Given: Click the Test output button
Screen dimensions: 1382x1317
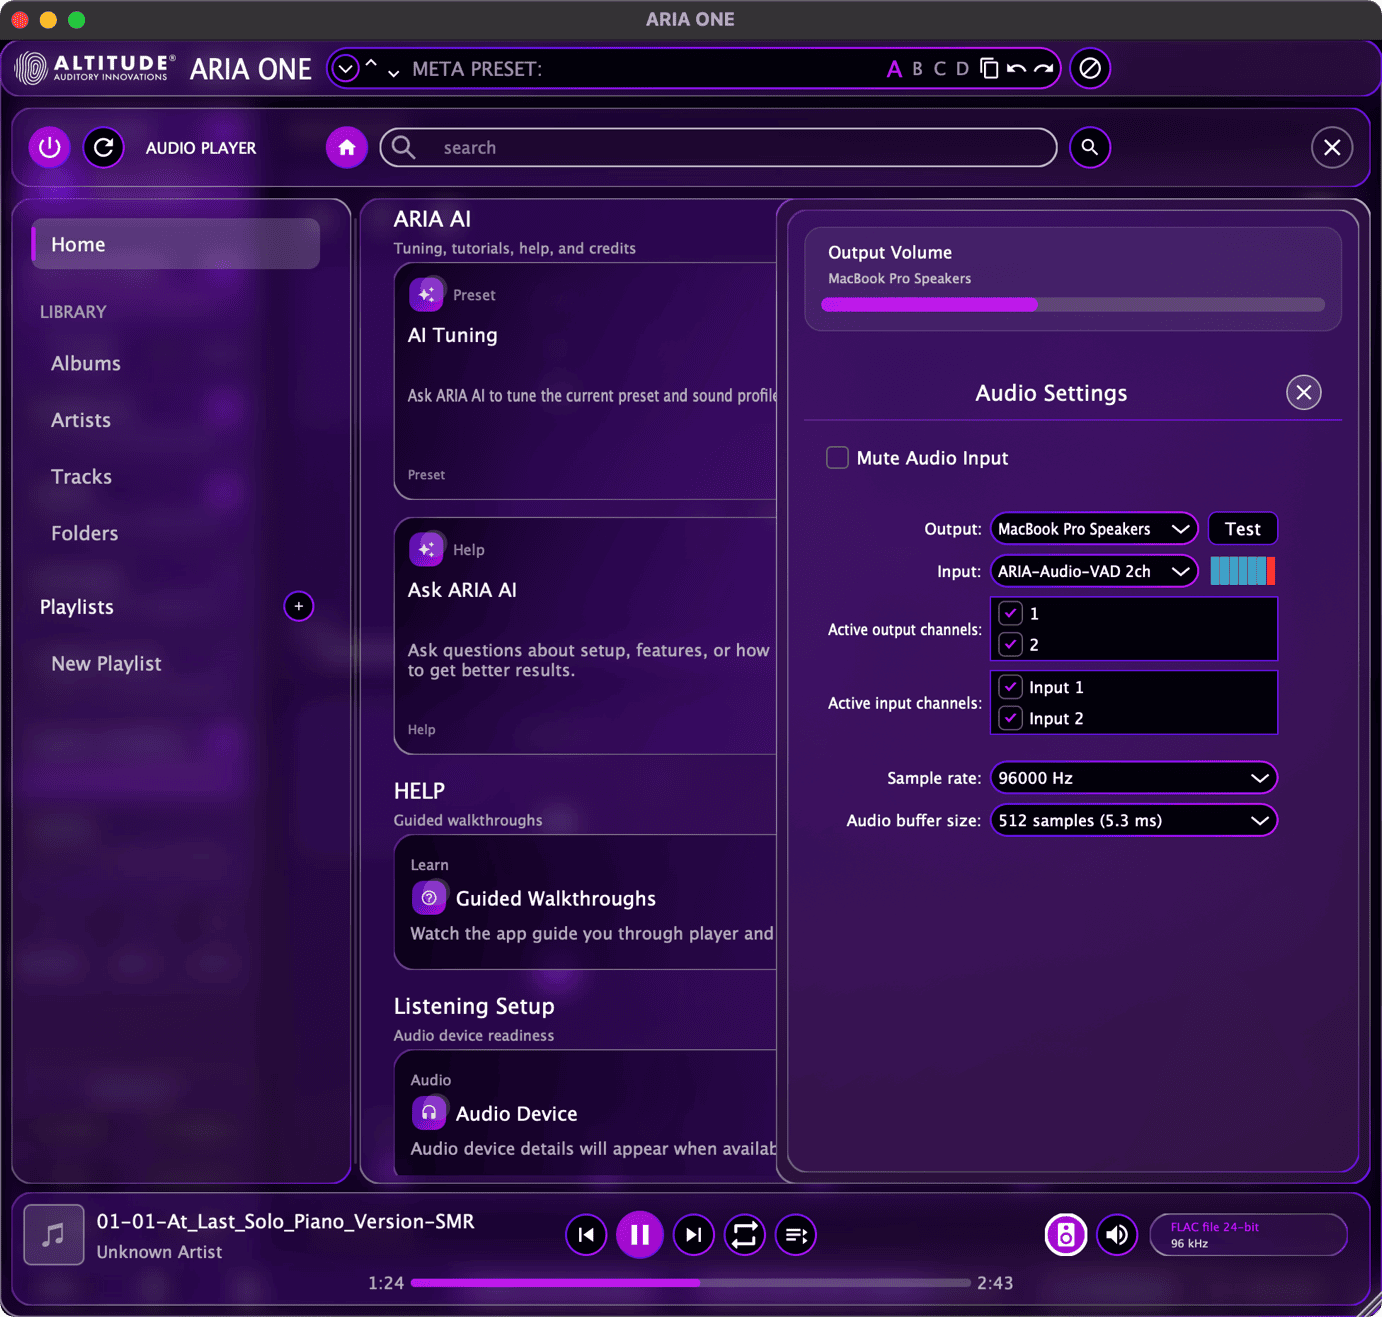Looking at the screenshot, I should coord(1242,529).
